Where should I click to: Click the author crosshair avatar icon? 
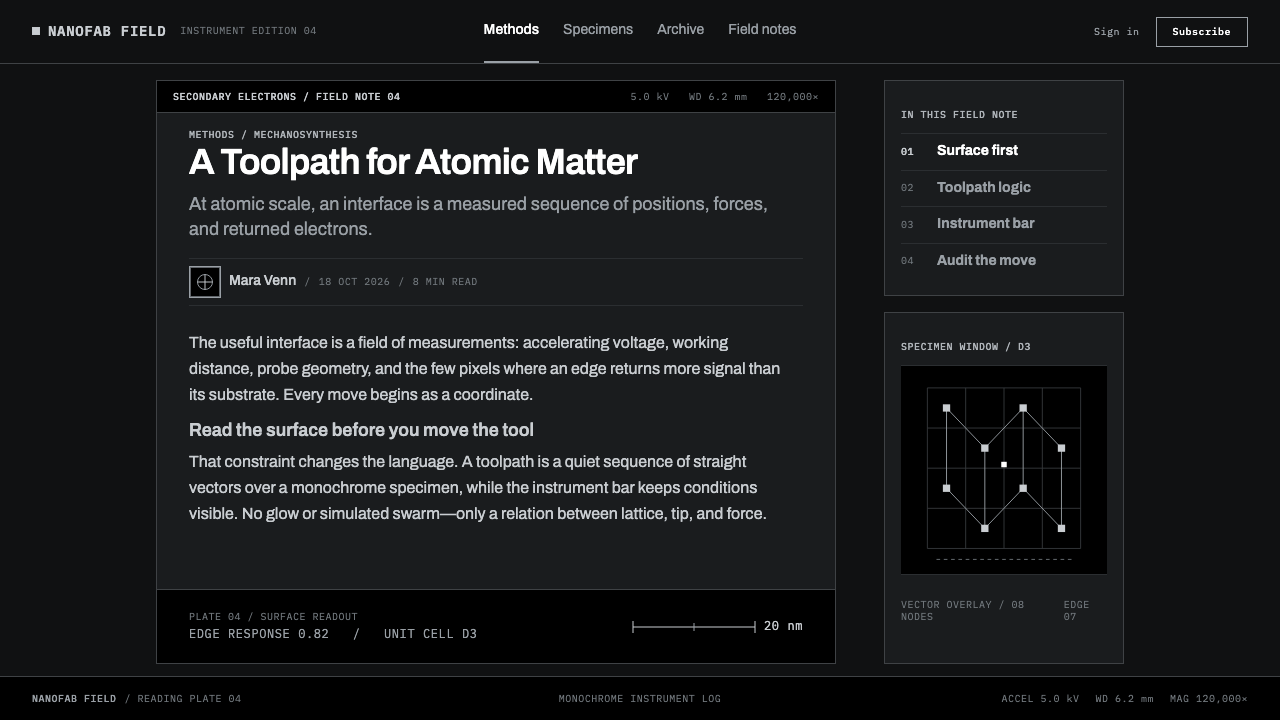(x=205, y=282)
